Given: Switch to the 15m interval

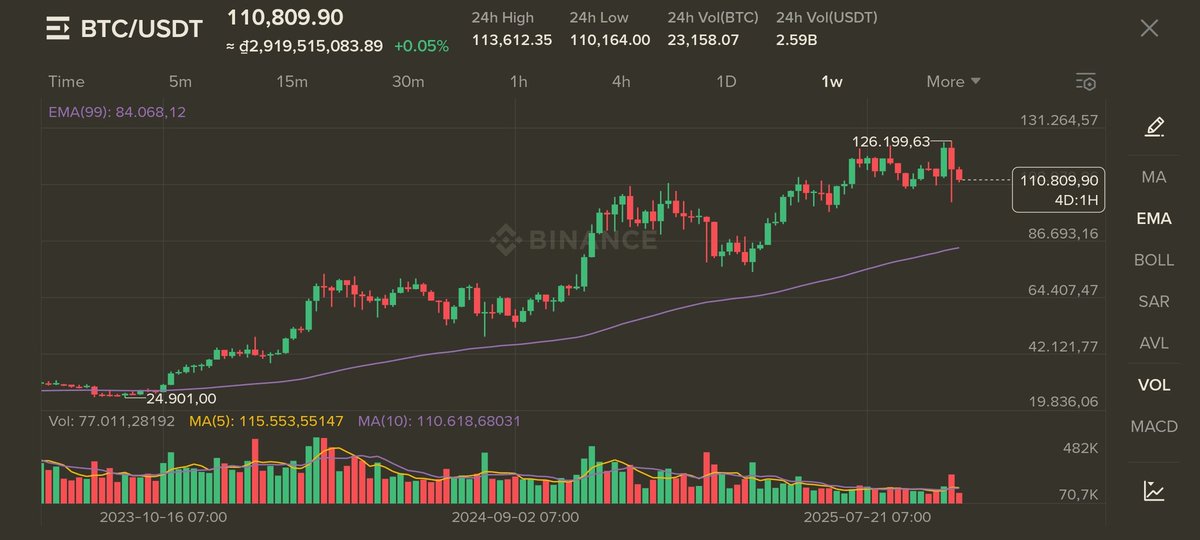Looking at the screenshot, I should point(292,82).
